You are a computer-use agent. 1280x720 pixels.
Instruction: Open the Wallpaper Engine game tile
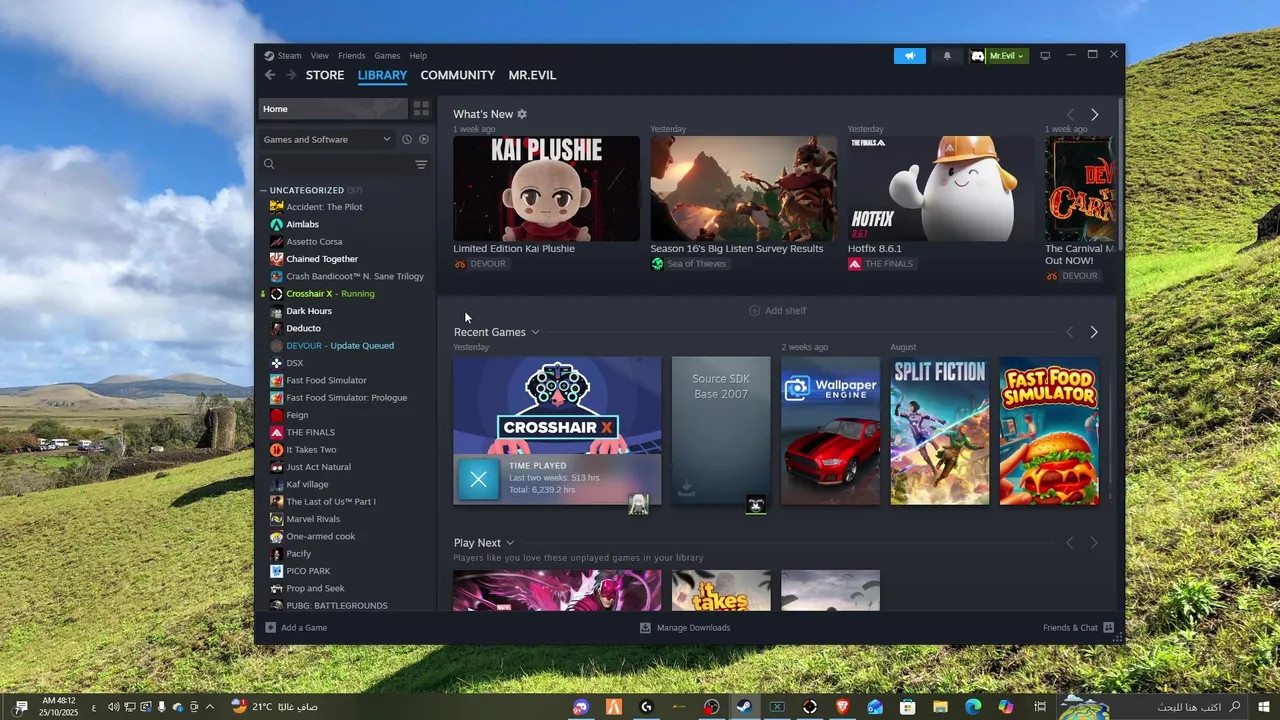tap(830, 431)
